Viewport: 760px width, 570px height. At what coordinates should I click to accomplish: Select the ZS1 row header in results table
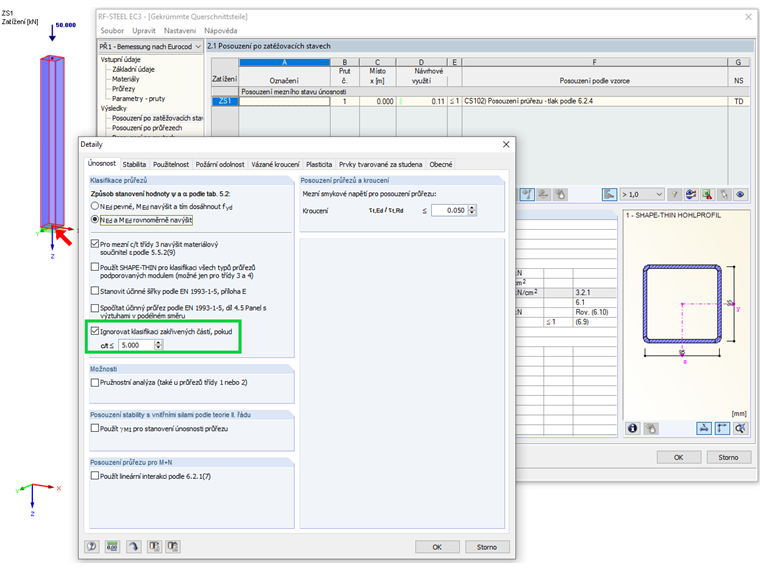225,101
